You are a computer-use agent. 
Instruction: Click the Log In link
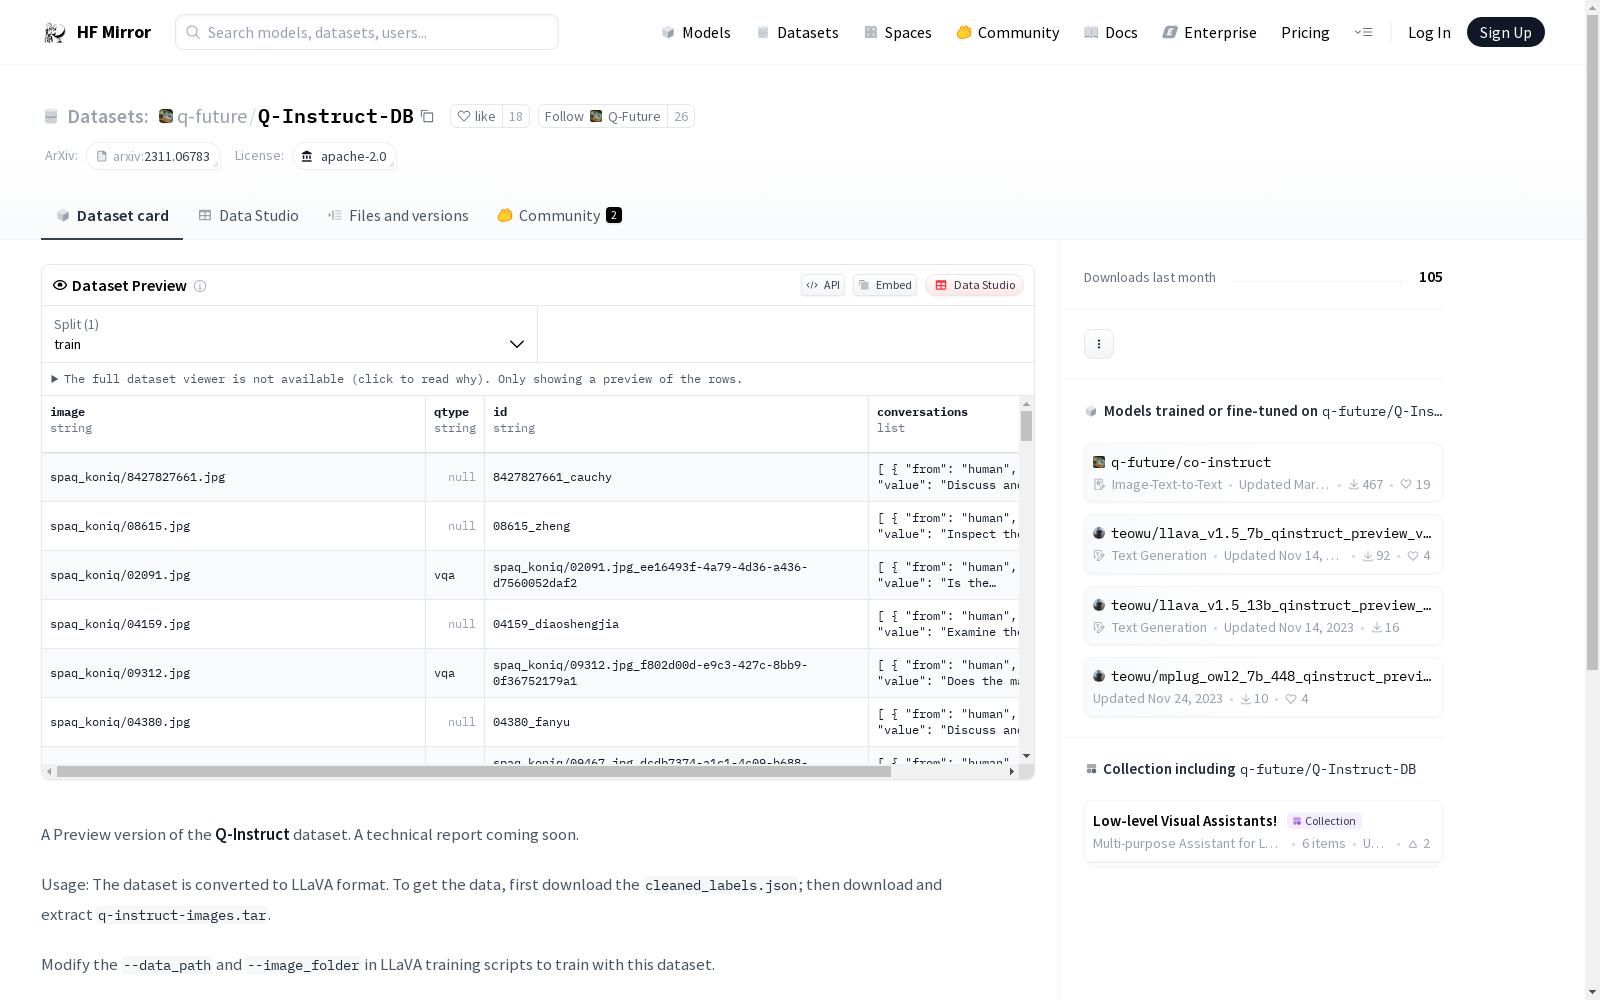1429,32
